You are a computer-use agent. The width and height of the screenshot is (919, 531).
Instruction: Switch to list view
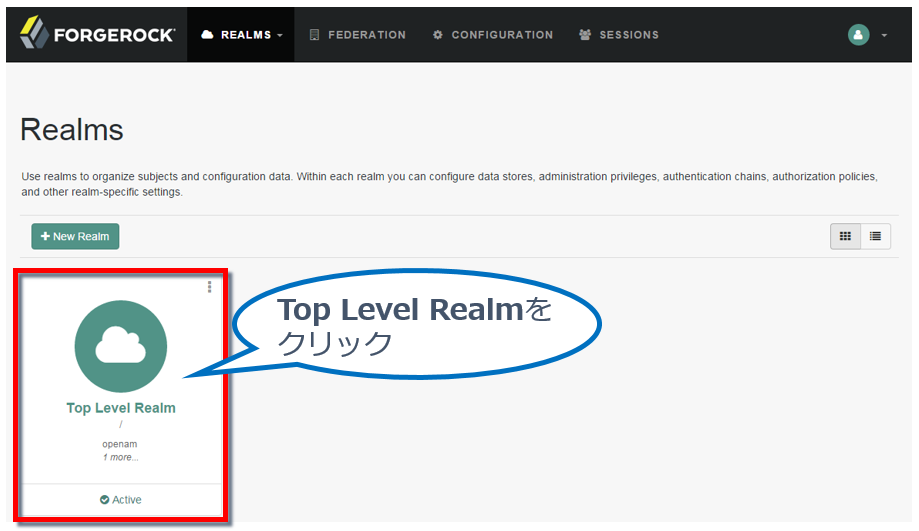tap(875, 236)
